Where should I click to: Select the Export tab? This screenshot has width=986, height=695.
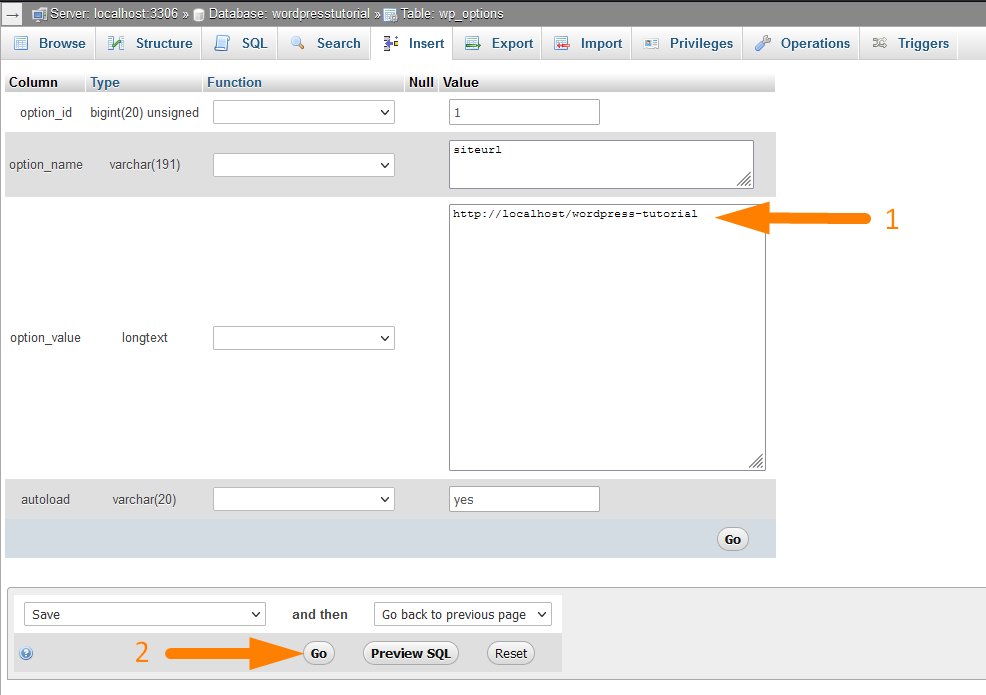point(499,43)
